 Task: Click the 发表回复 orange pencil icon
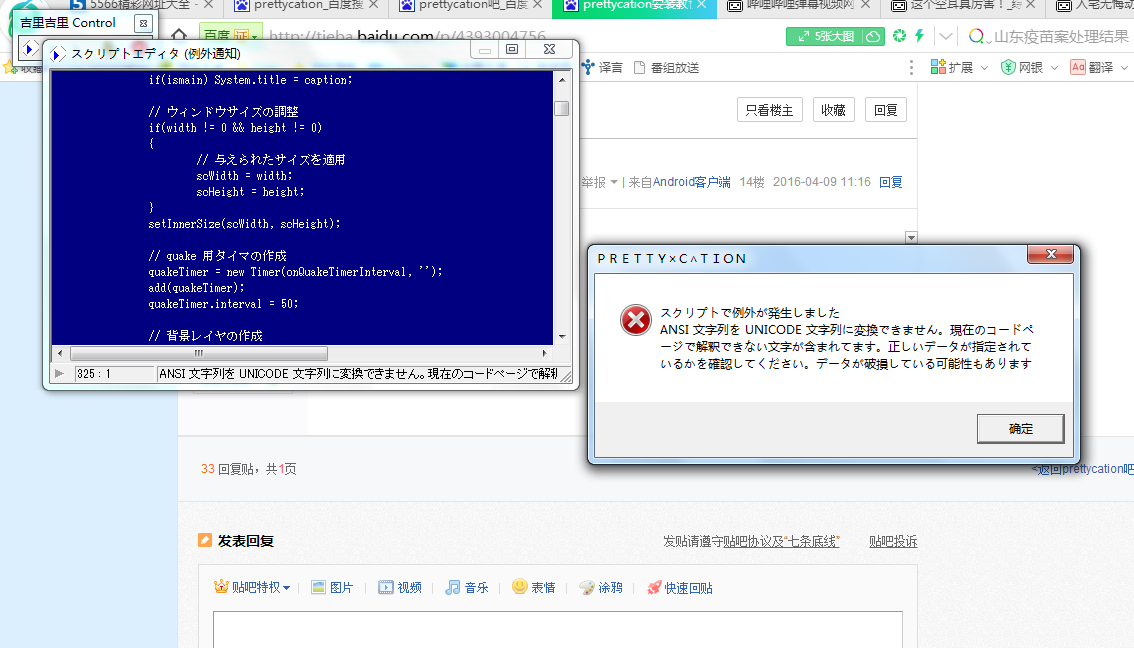205,540
